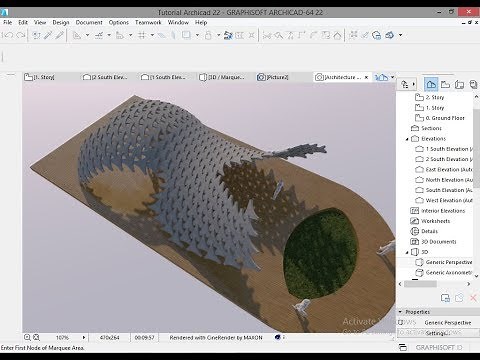Screen dimensions: 480x360
Task: Click the red Delete X icon below Navigator
Action: pos(473,298)
